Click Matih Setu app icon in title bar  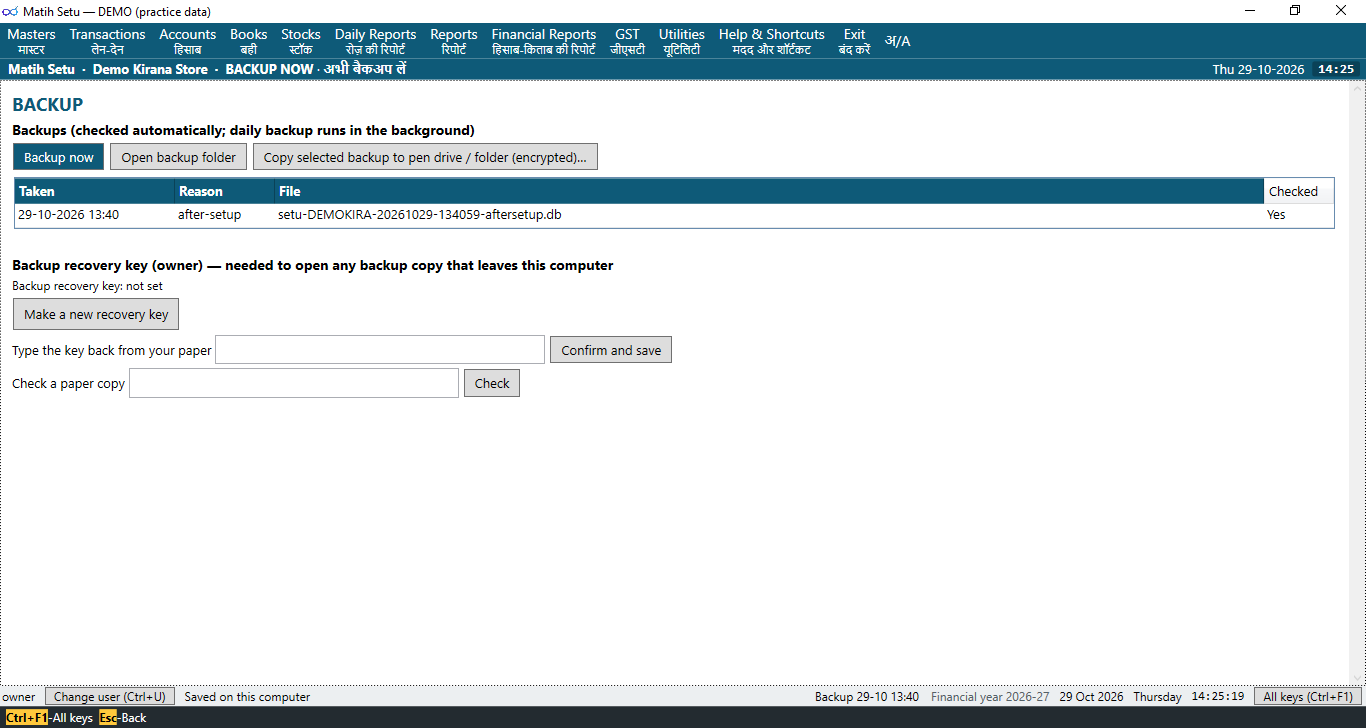coord(10,10)
